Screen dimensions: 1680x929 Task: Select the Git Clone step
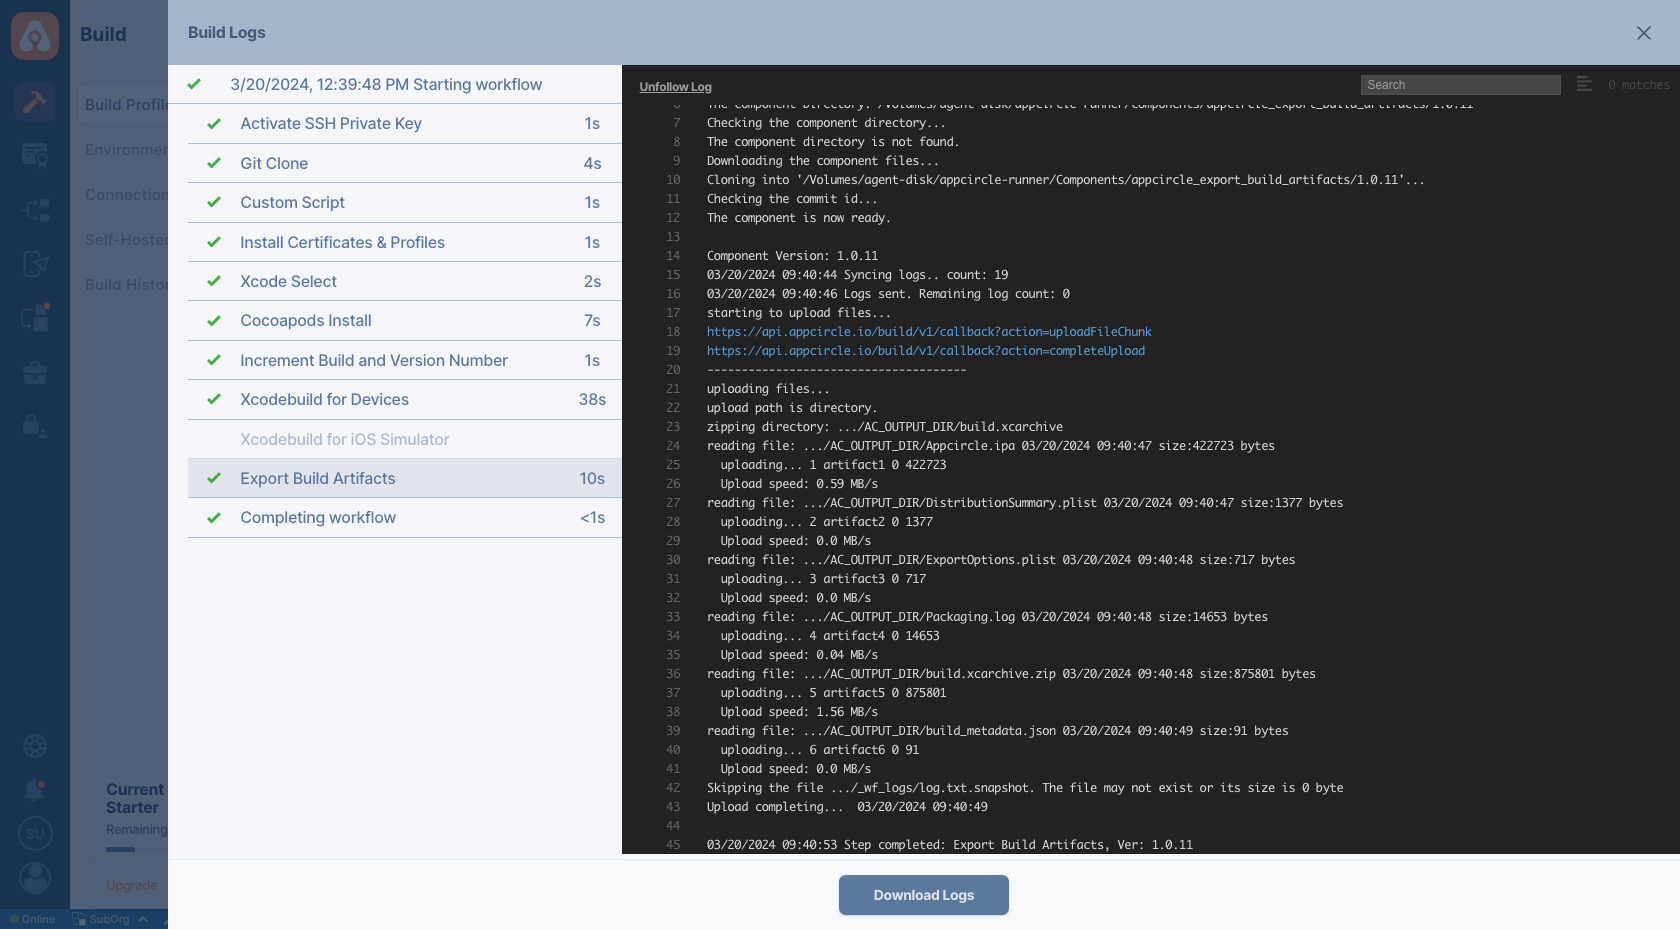[405, 163]
